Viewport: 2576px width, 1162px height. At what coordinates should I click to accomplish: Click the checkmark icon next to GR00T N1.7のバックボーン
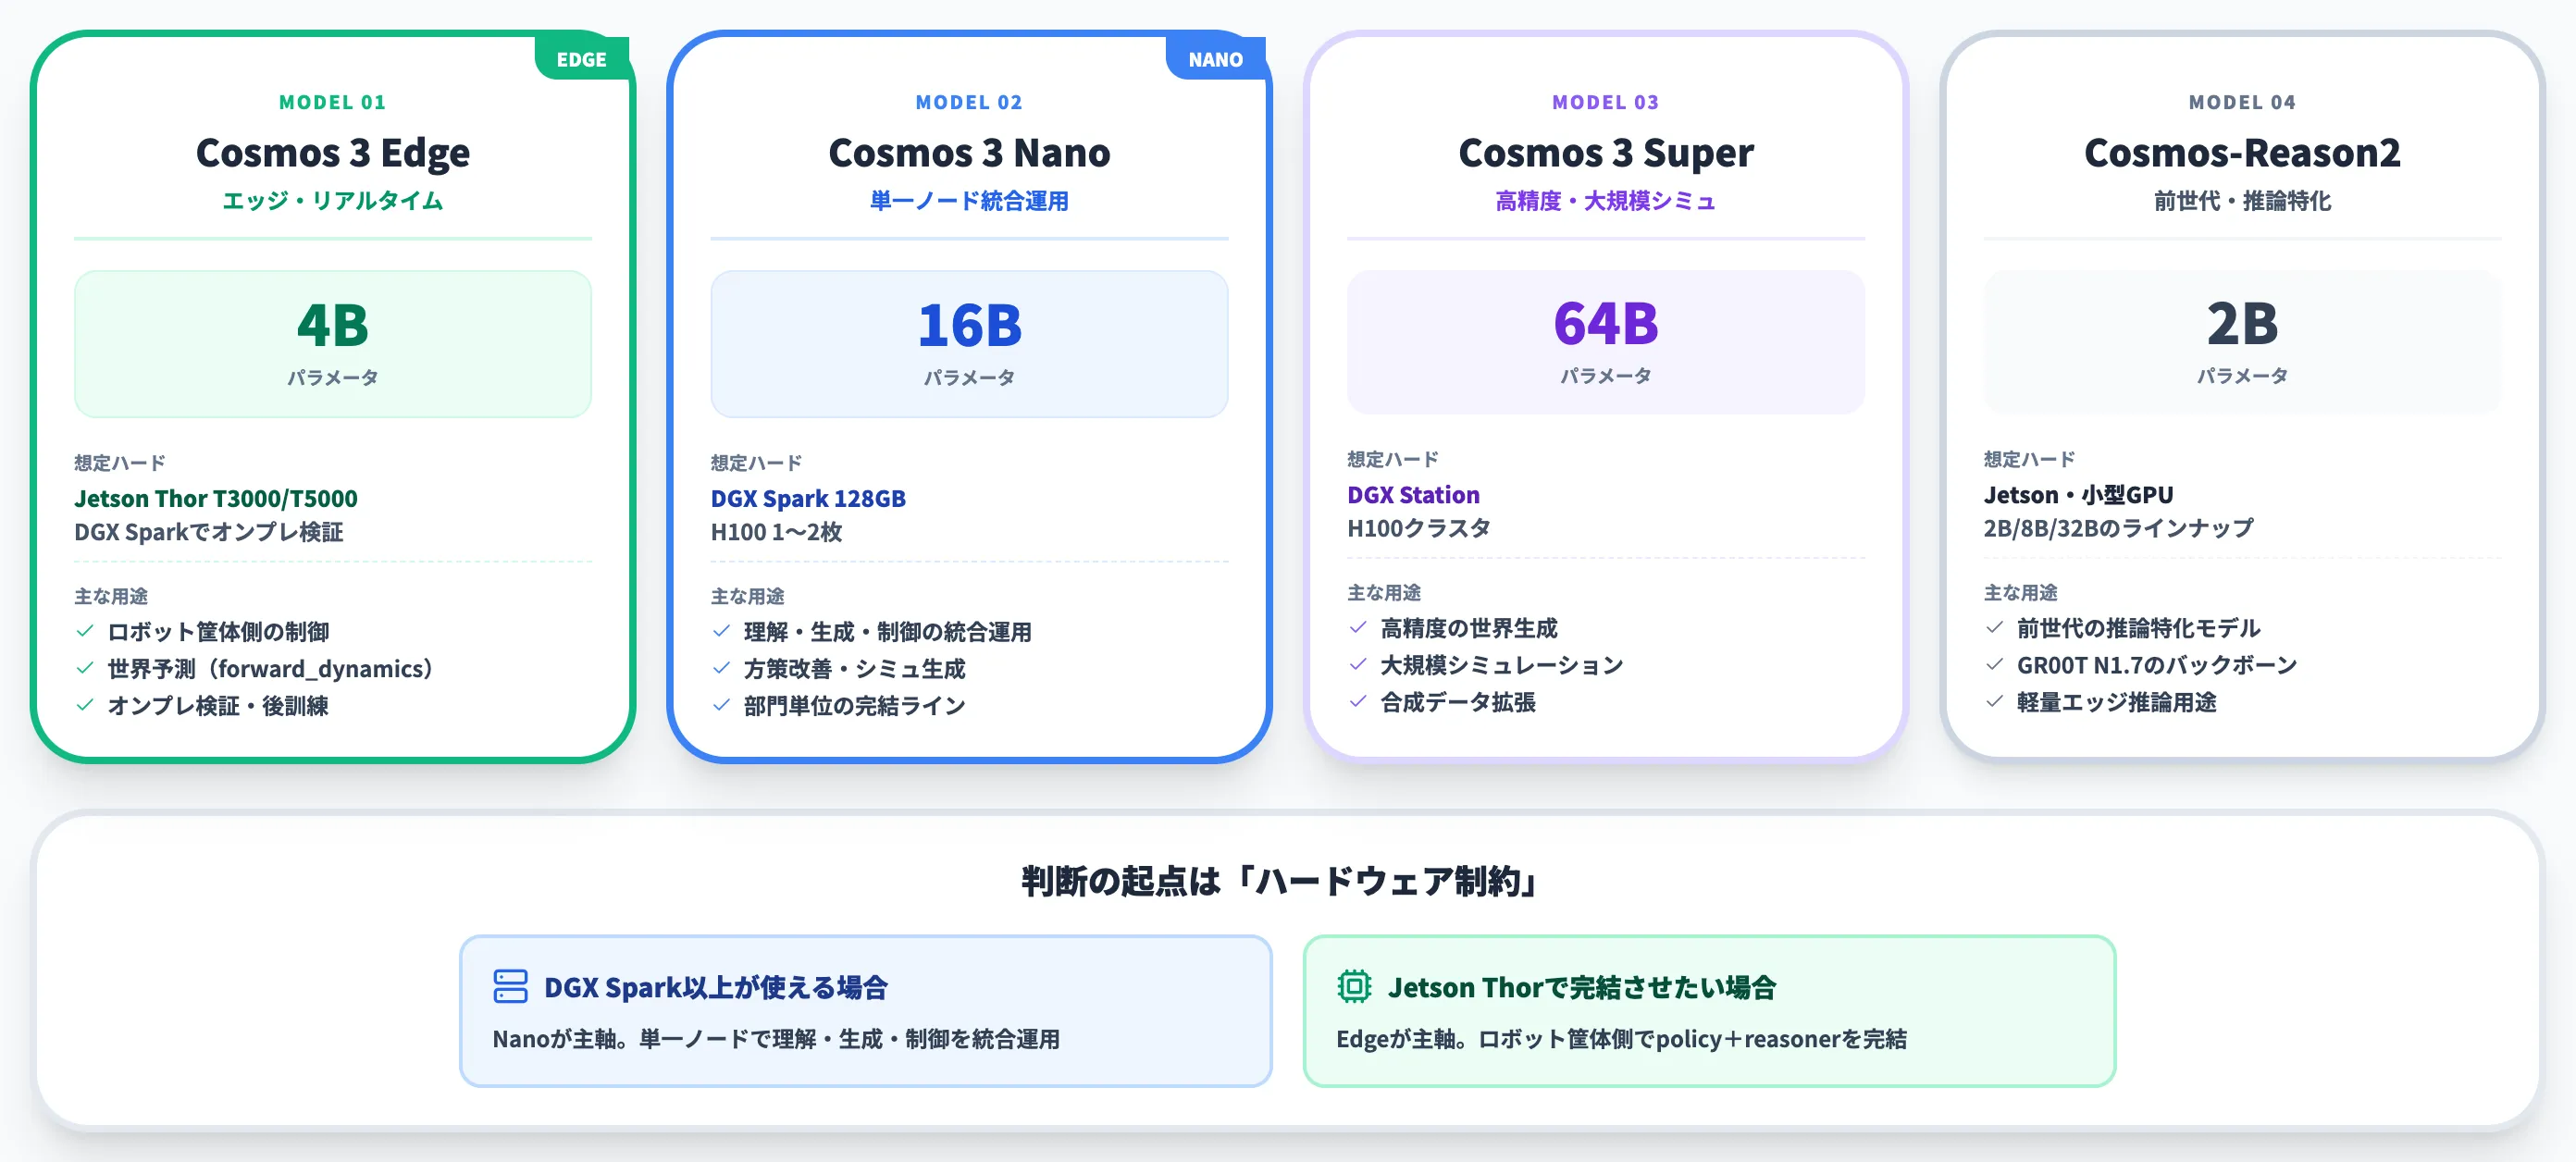tap(1994, 665)
